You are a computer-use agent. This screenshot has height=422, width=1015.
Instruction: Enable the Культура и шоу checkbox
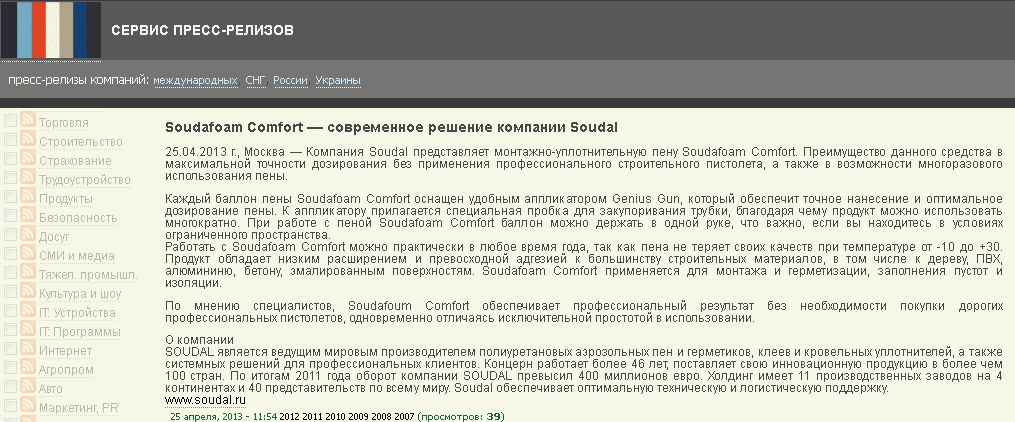[10, 291]
